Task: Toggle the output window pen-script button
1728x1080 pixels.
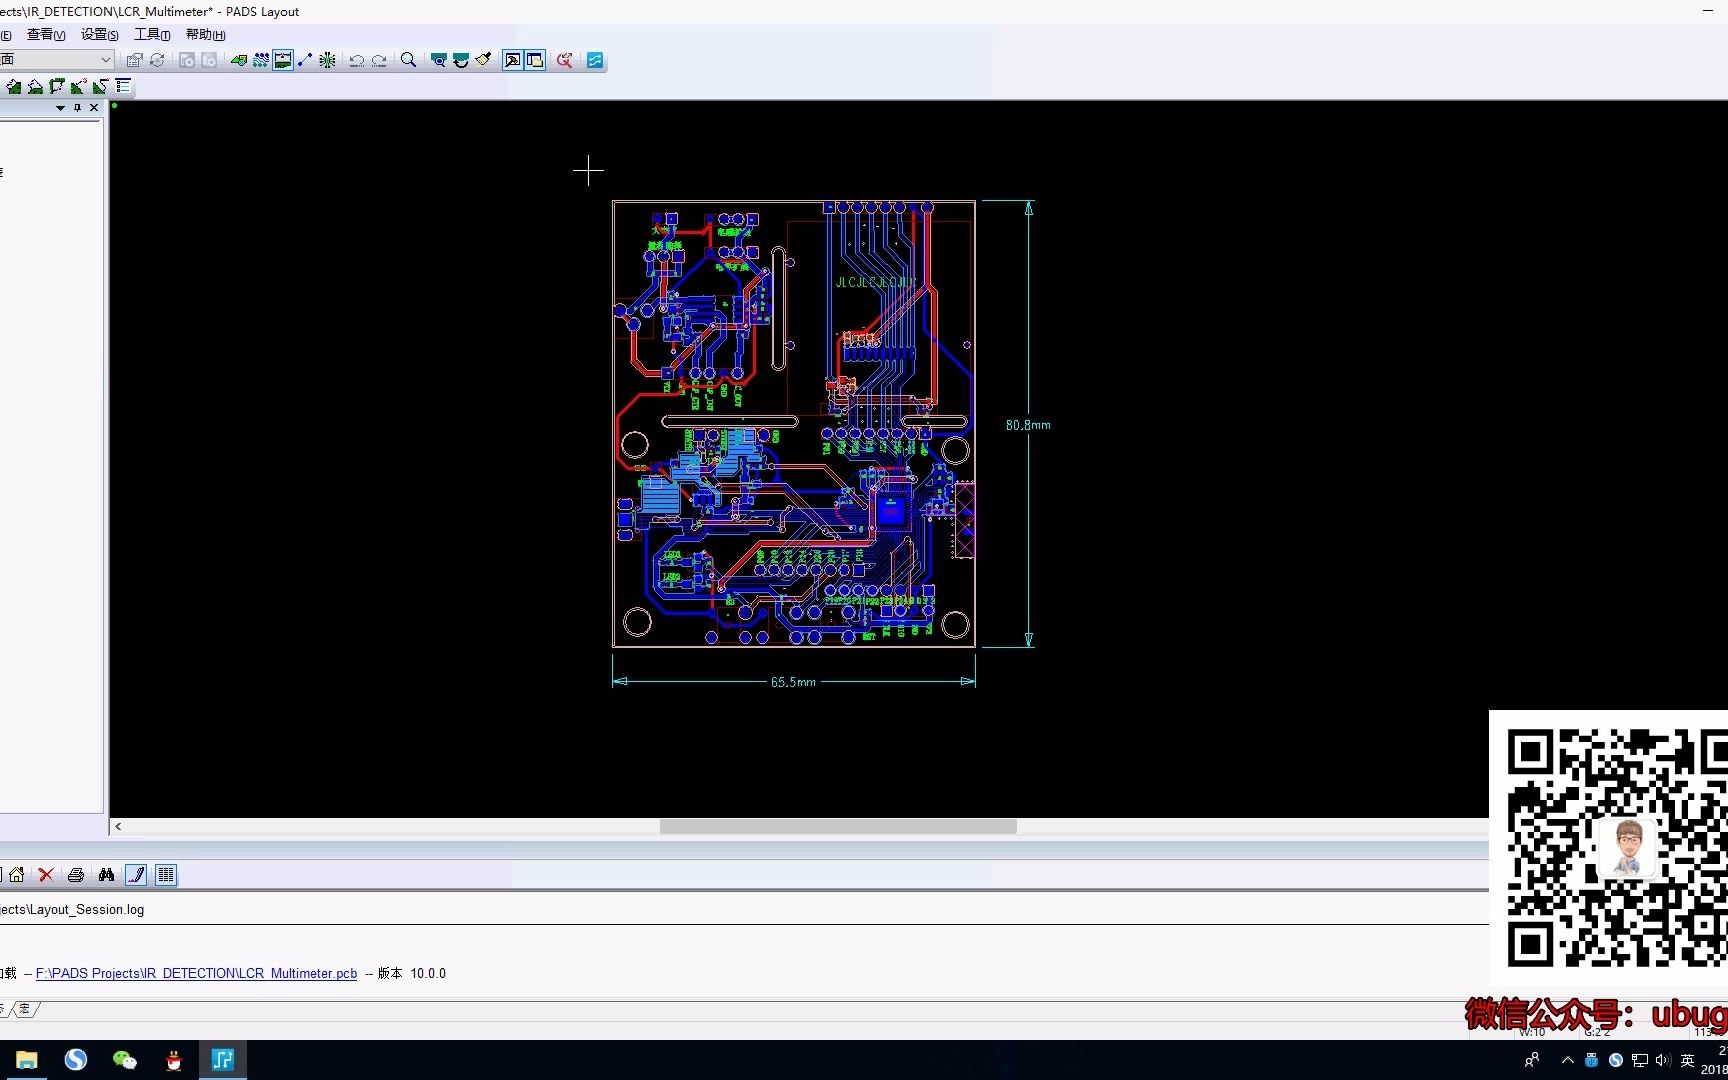Action: pyautogui.click(x=136, y=875)
